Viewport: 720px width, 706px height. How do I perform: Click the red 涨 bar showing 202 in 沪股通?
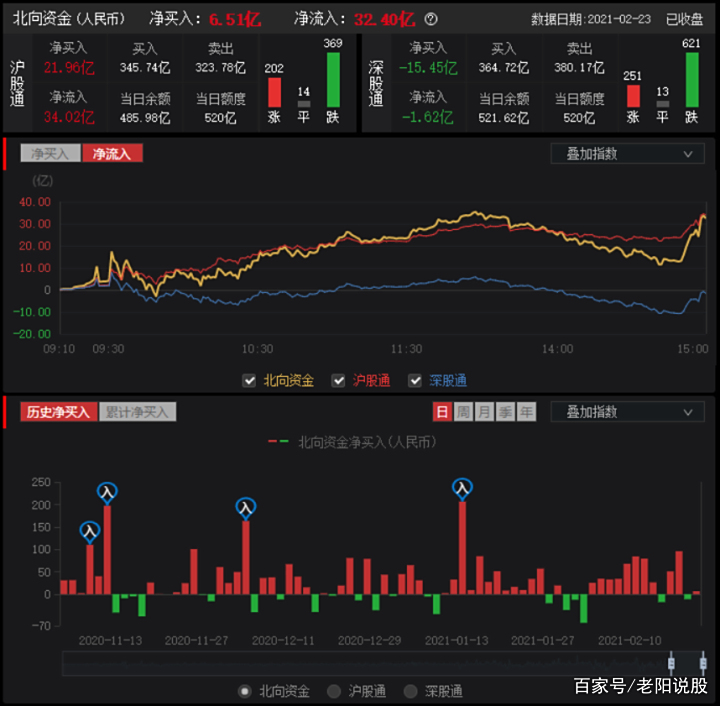click(274, 93)
